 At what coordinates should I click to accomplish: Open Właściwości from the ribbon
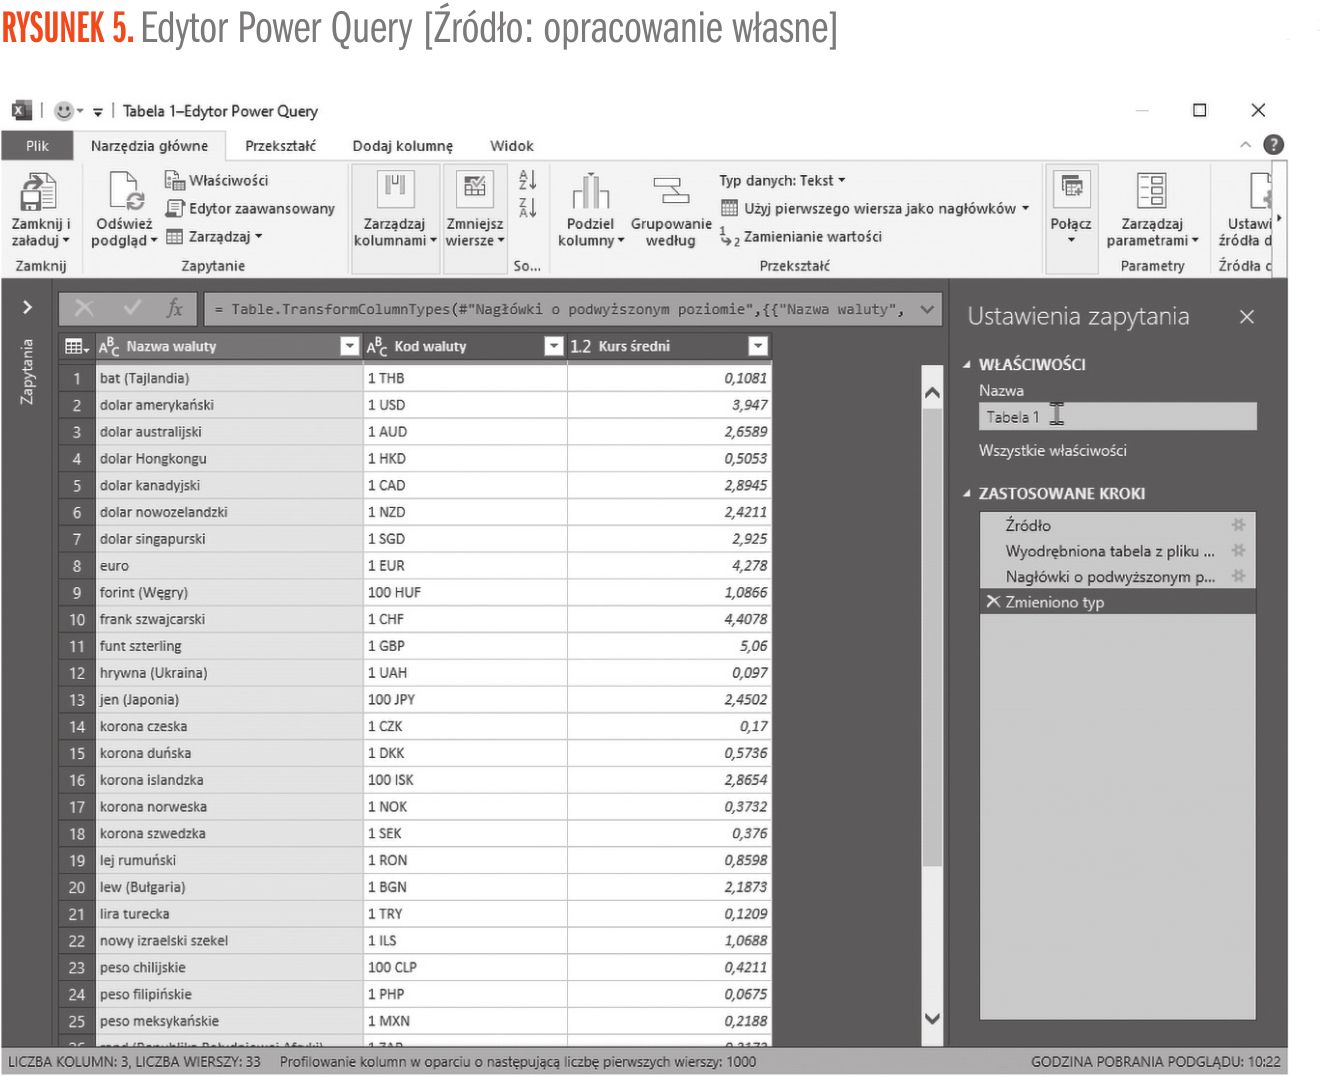coord(217,180)
